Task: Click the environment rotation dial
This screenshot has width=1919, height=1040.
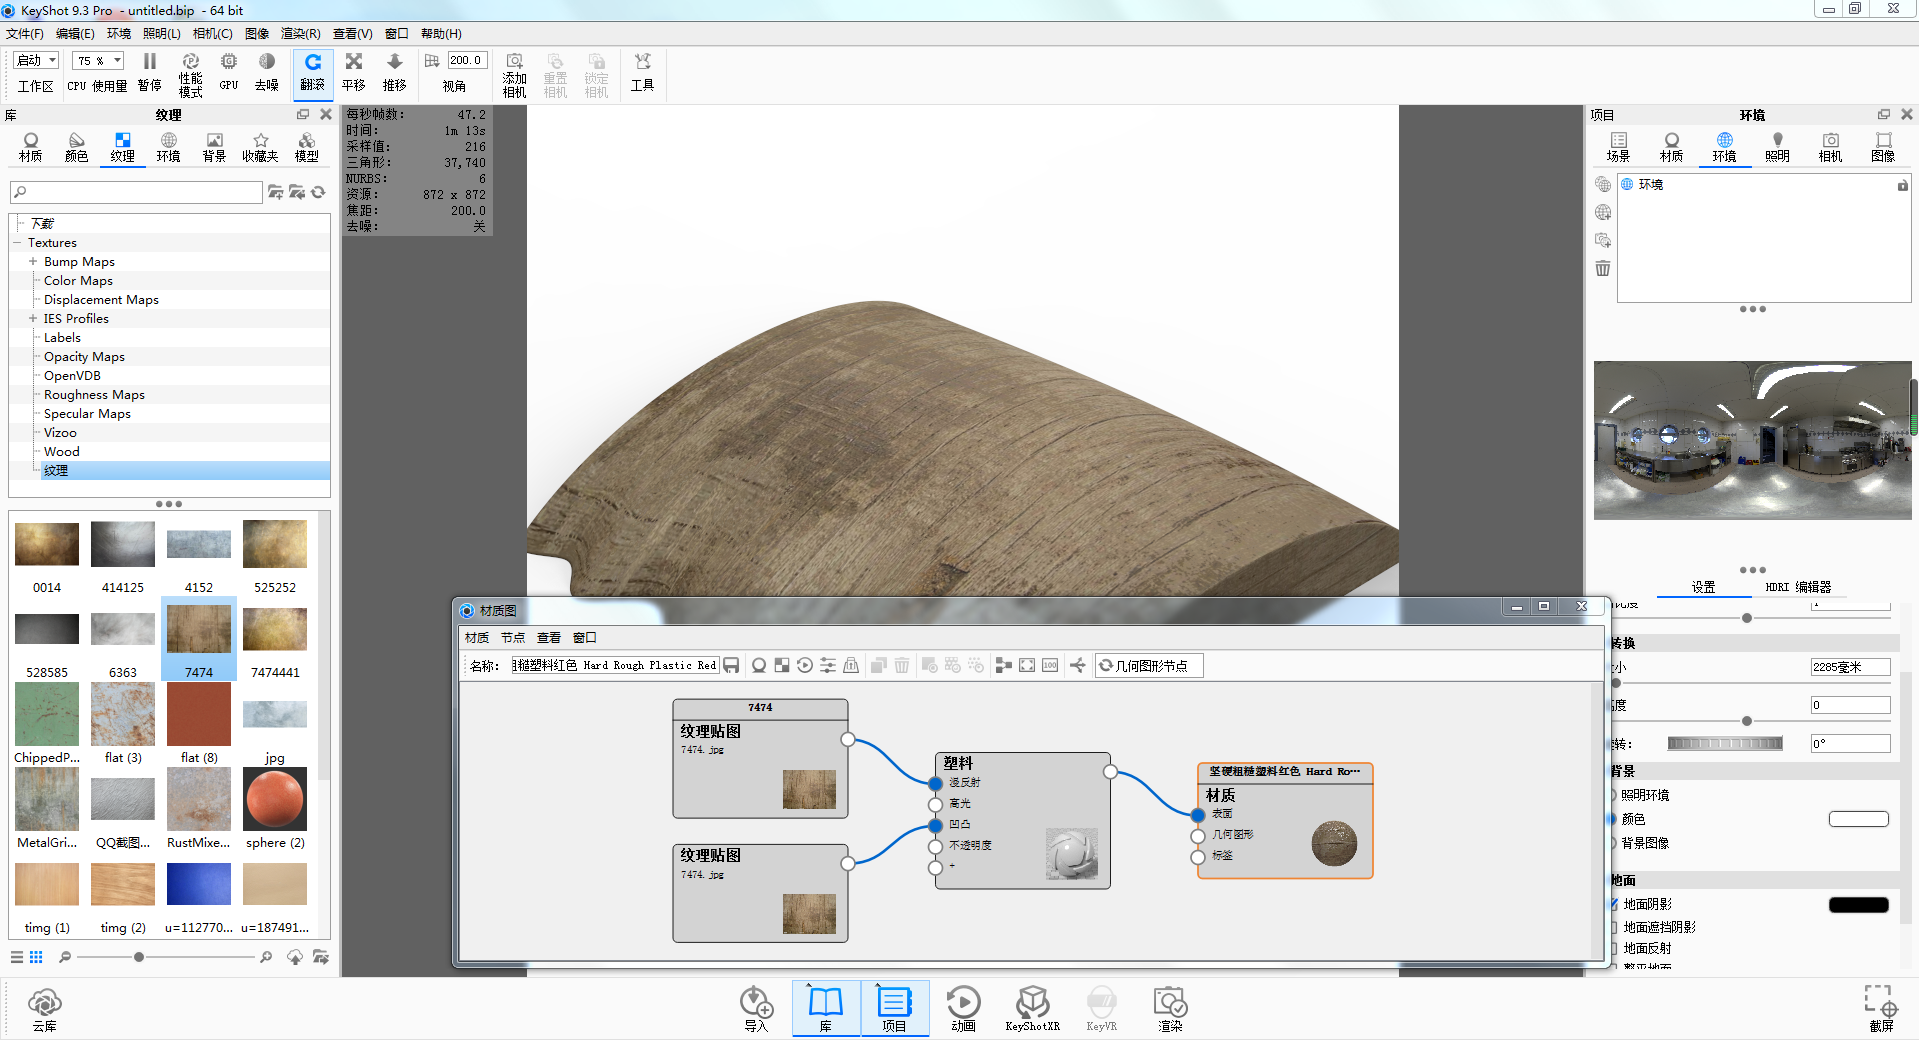Action: pos(1725,743)
